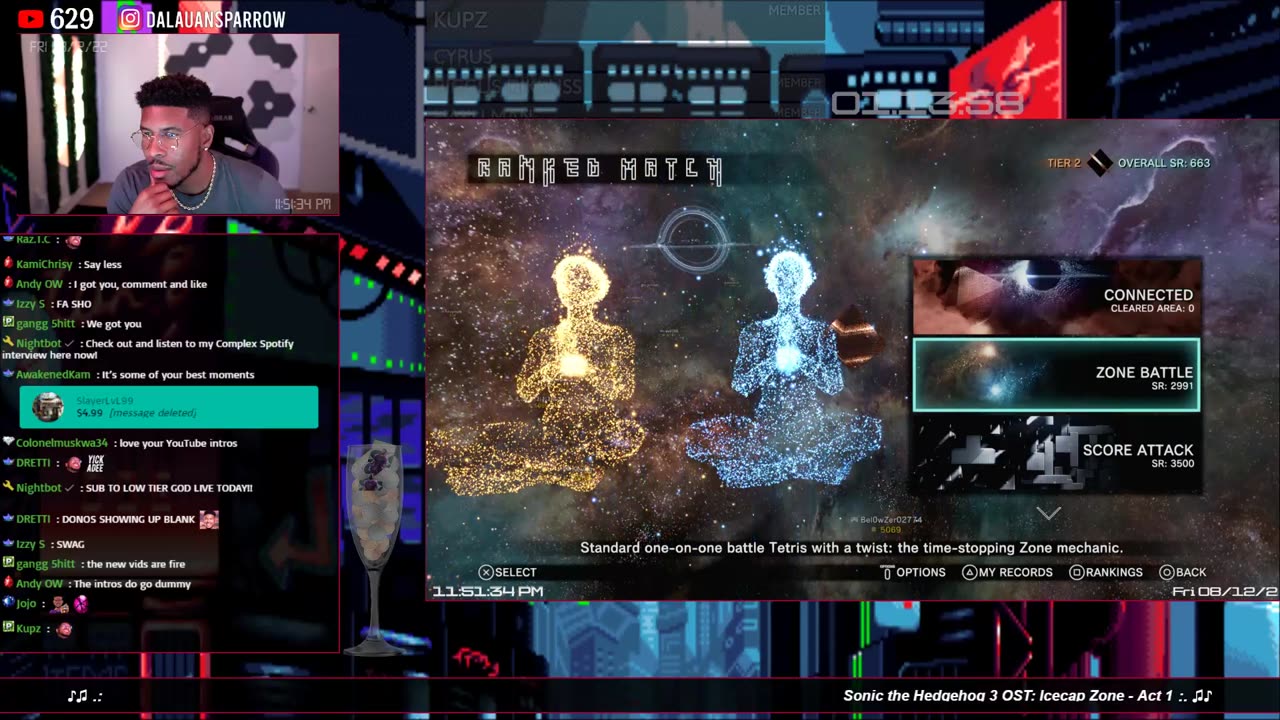Click the "CLEARED AREA: 0" text
Screen dimensions: 1280x720
click(x=1152, y=309)
